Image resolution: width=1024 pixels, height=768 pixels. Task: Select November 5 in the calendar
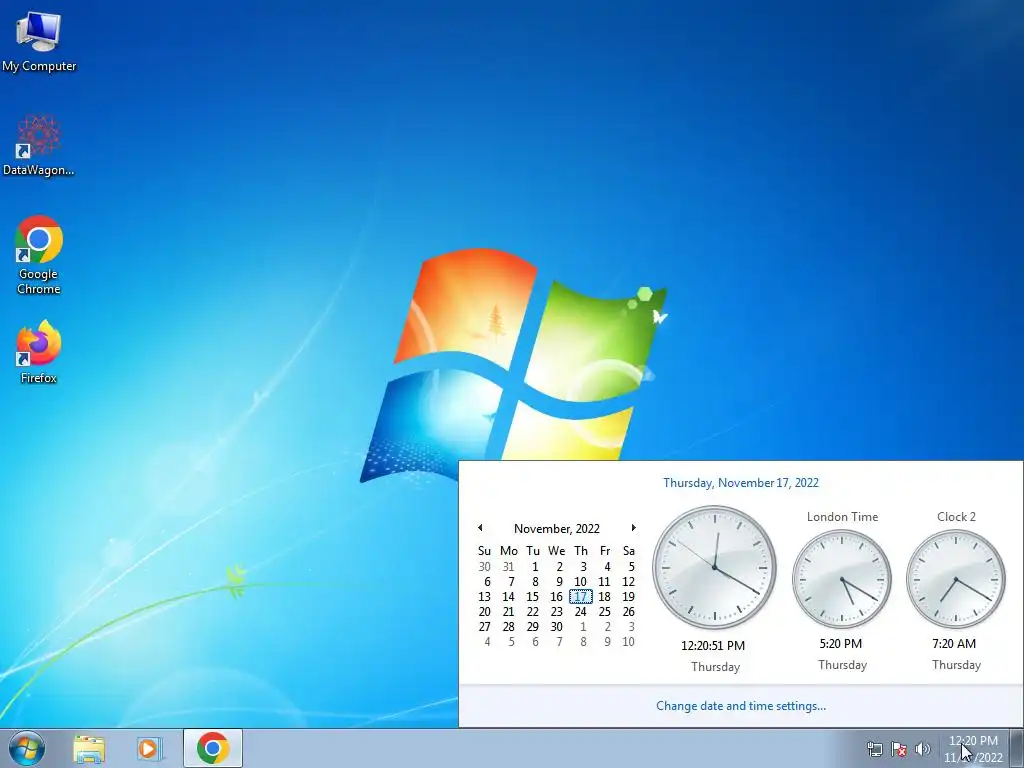click(631, 567)
